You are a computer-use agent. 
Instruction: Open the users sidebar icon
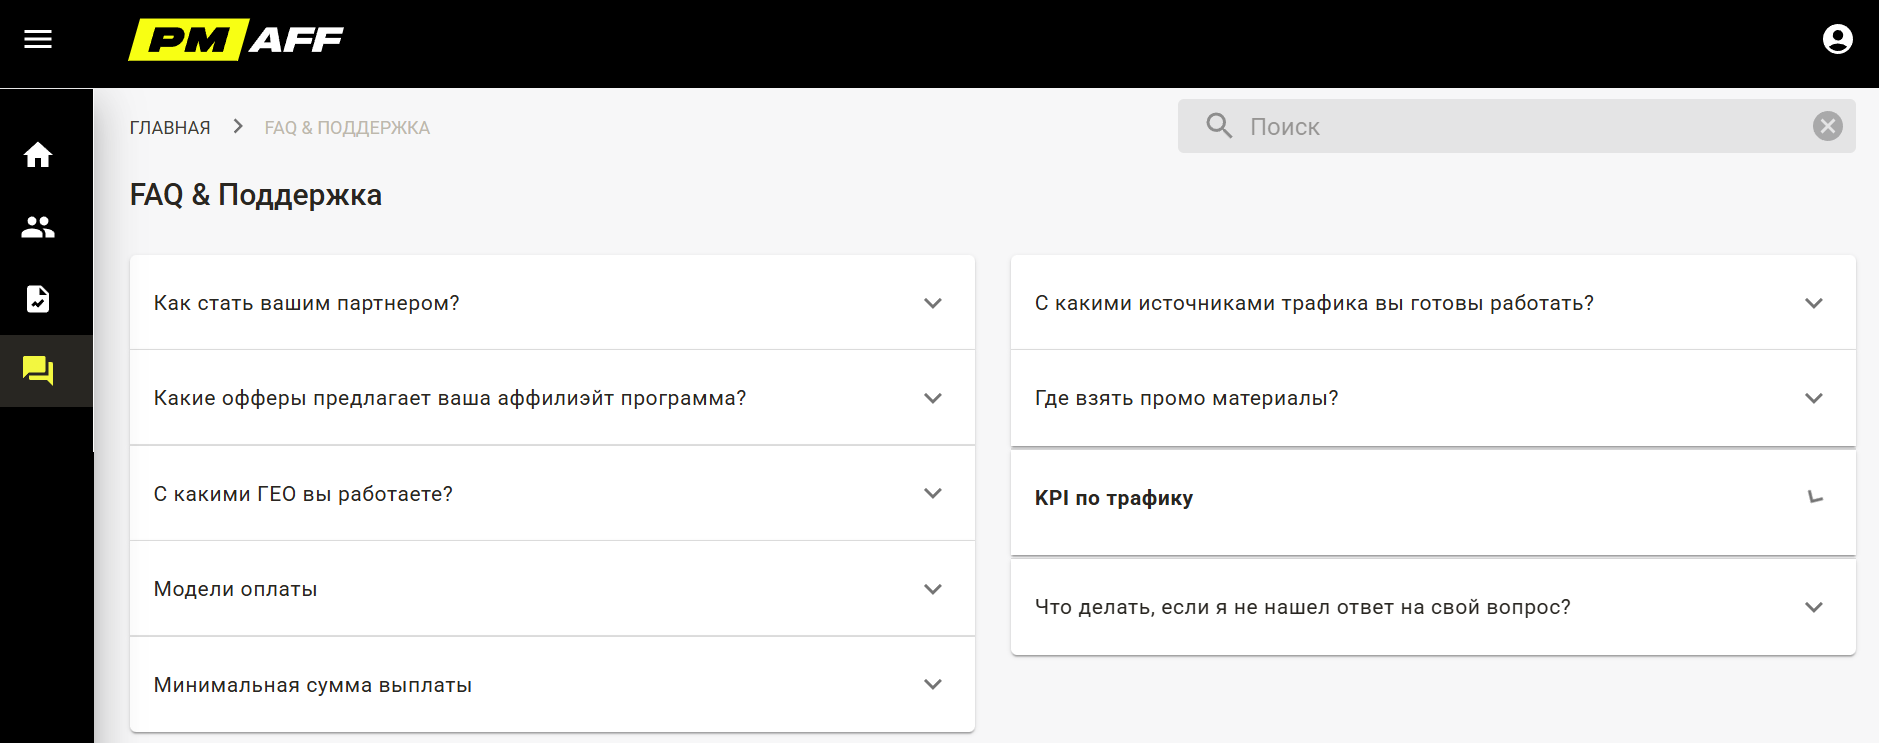click(x=38, y=227)
